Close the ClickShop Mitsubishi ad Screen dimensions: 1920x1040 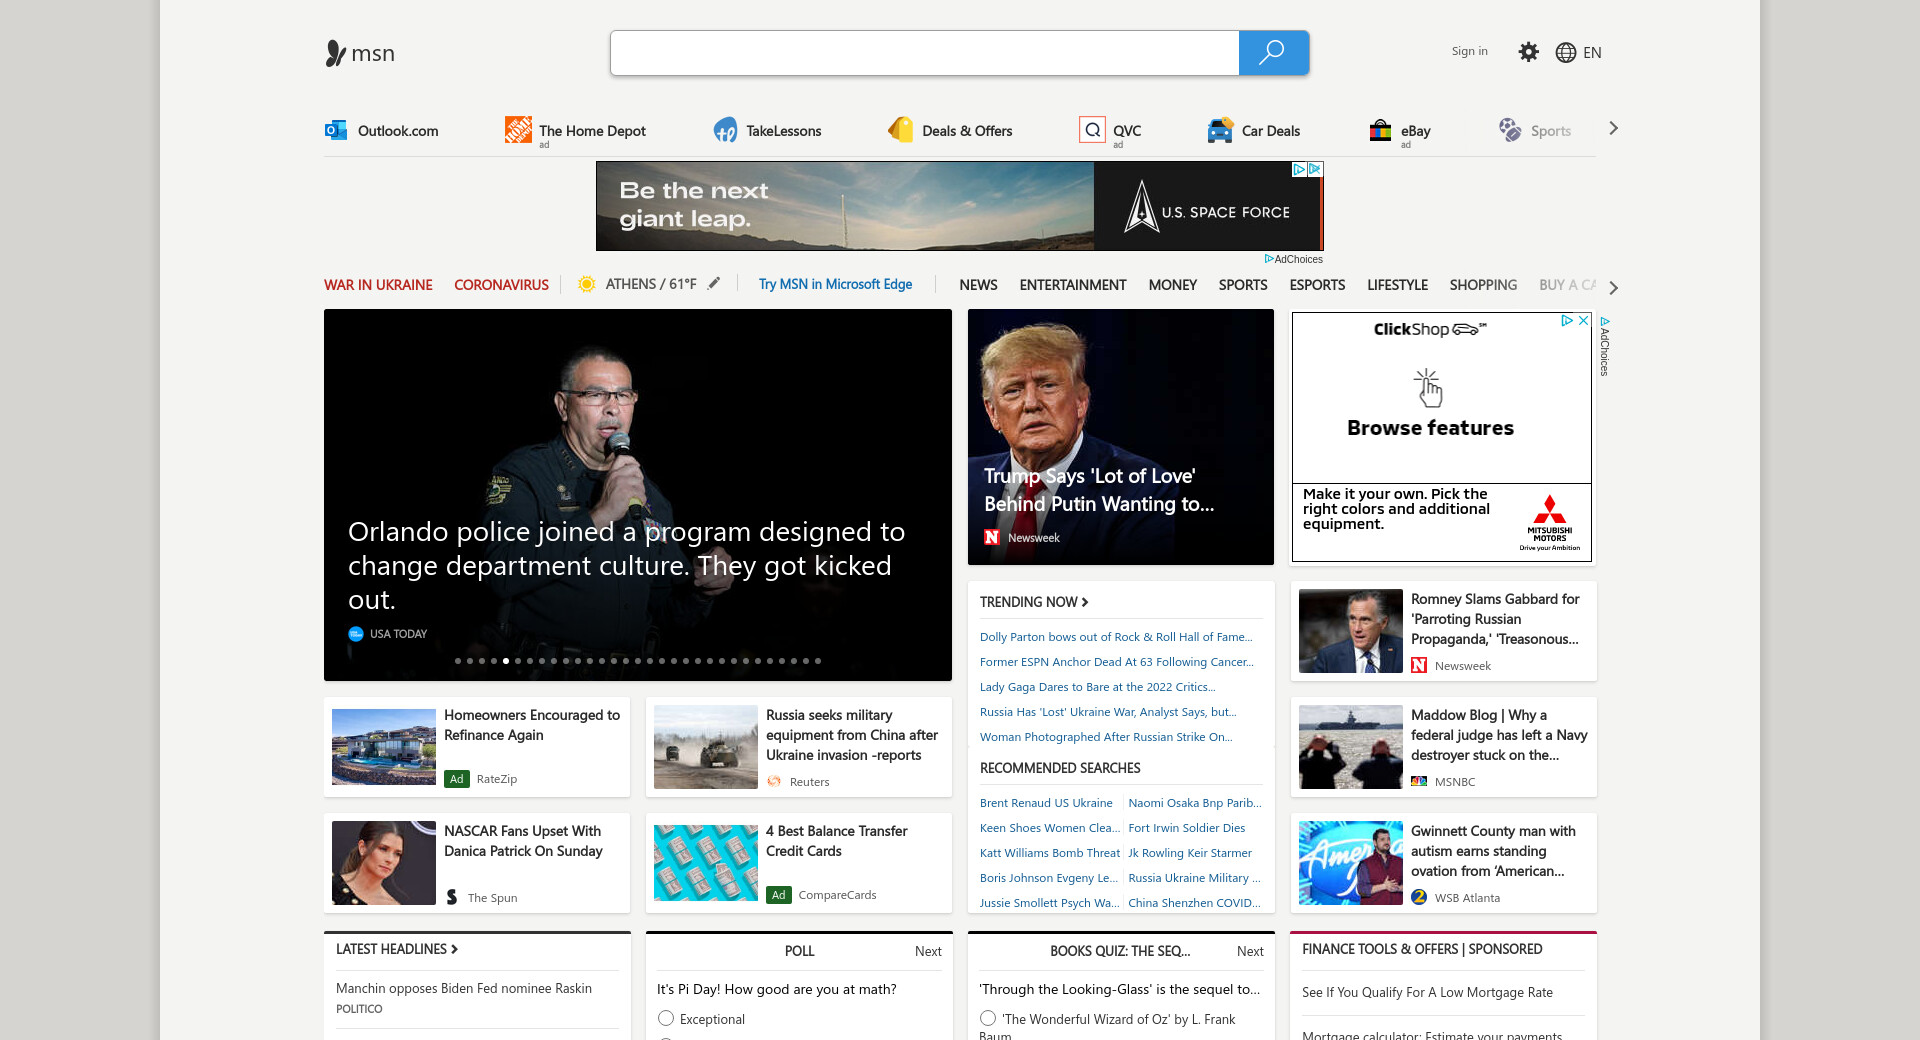coord(1583,321)
